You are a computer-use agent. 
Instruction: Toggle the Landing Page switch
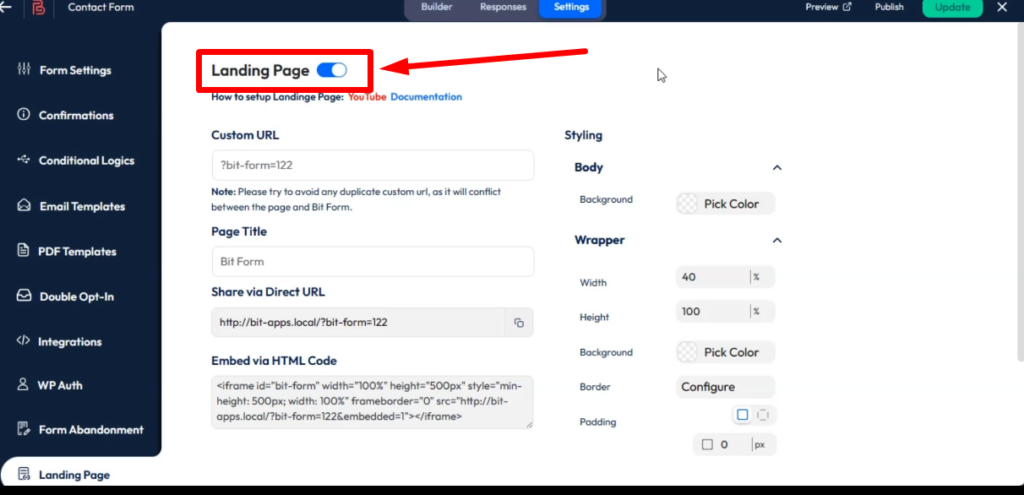[332, 70]
